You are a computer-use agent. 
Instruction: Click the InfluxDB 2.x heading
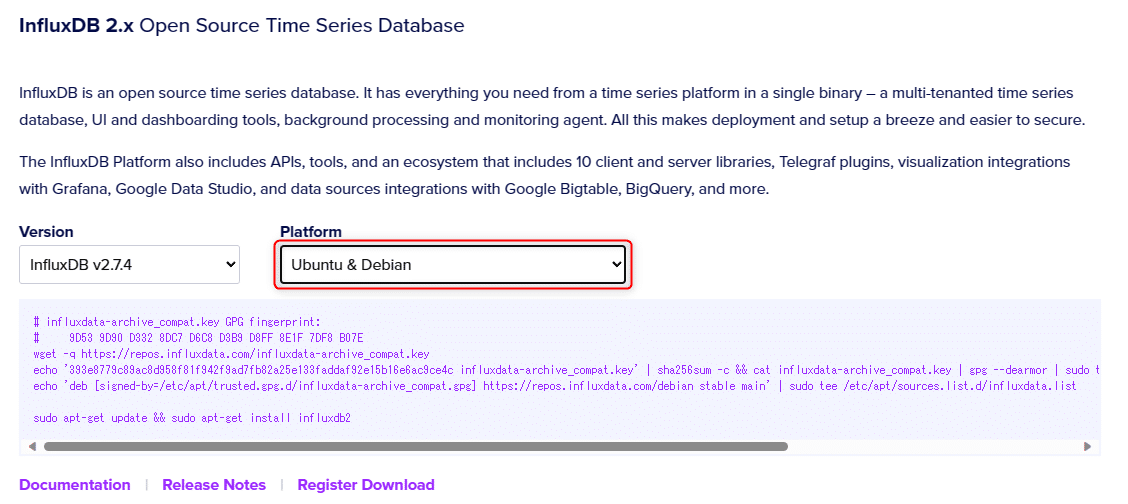242,26
